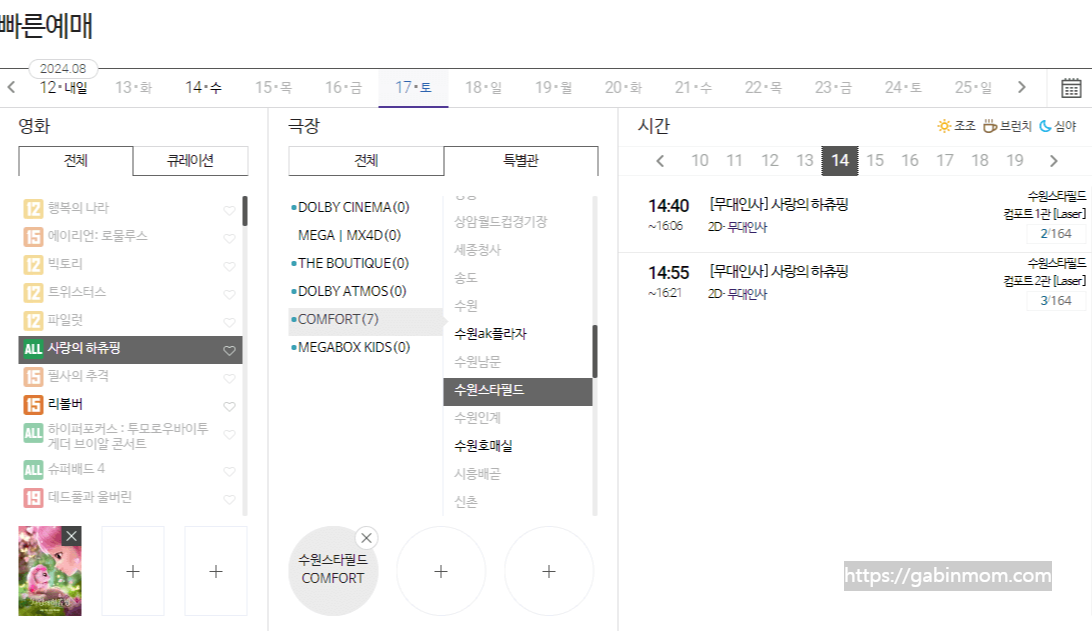
Task: Toggle the heart icon next to 트위스터스
Action: pyautogui.click(x=228, y=294)
